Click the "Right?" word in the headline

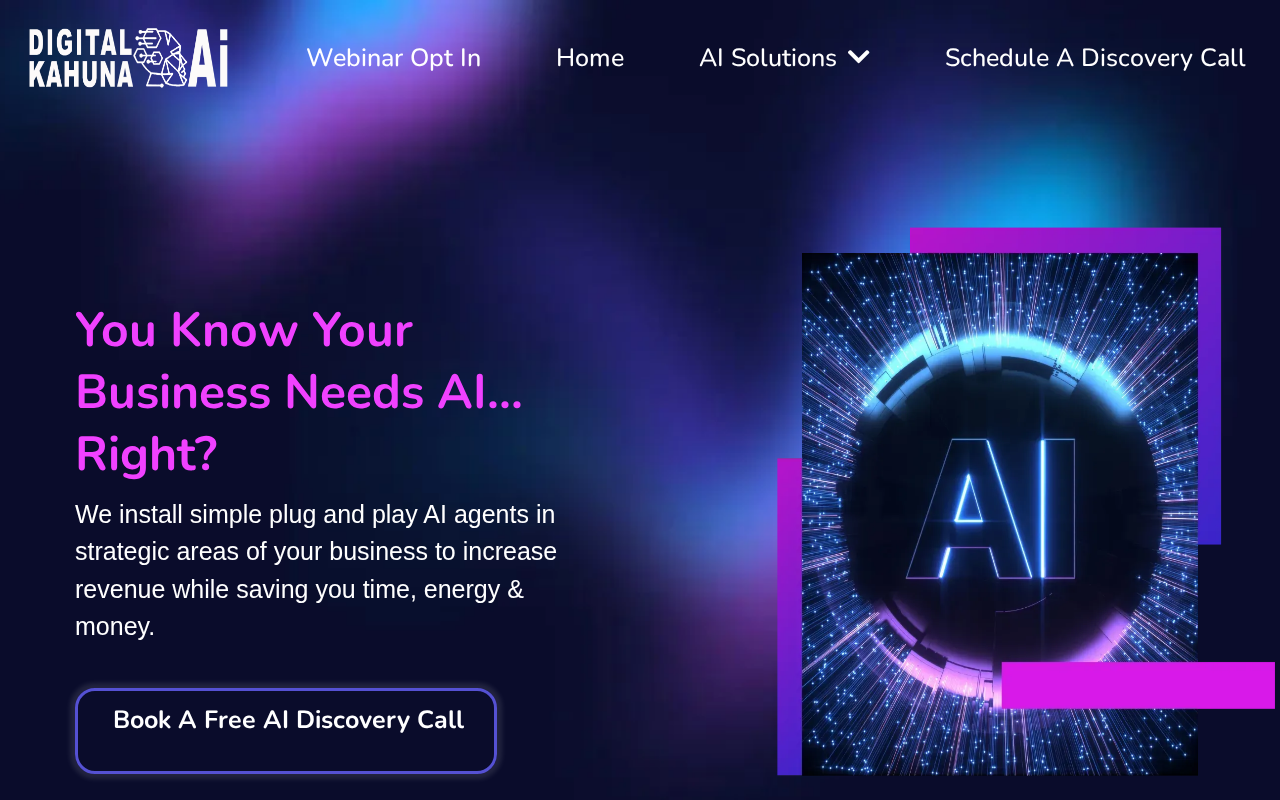pos(146,454)
